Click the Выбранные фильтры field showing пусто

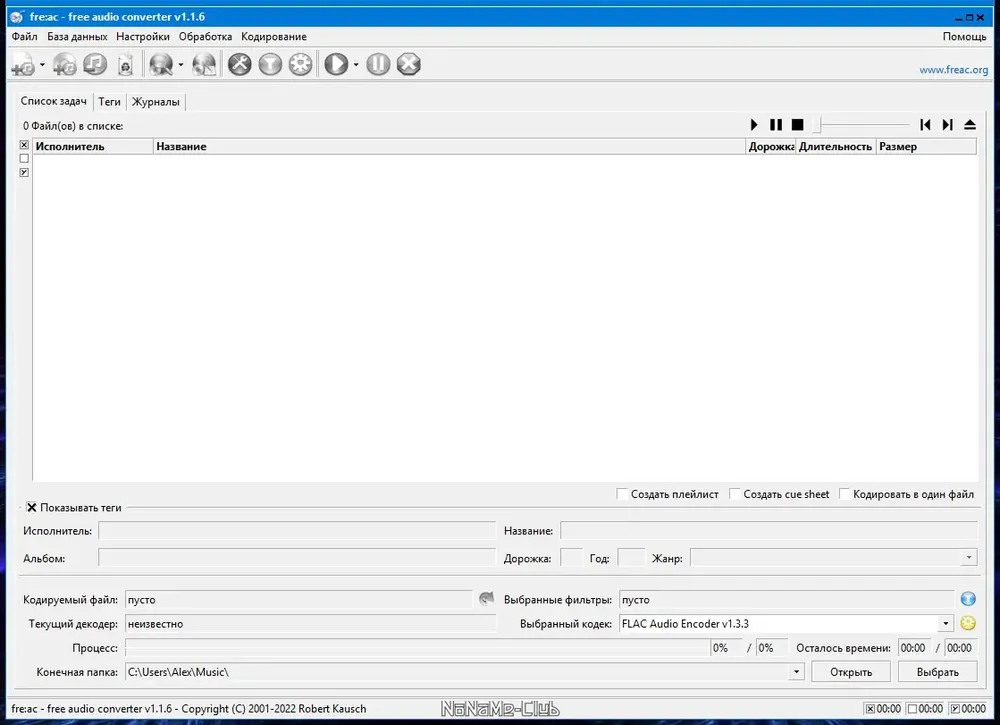point(786,599)
